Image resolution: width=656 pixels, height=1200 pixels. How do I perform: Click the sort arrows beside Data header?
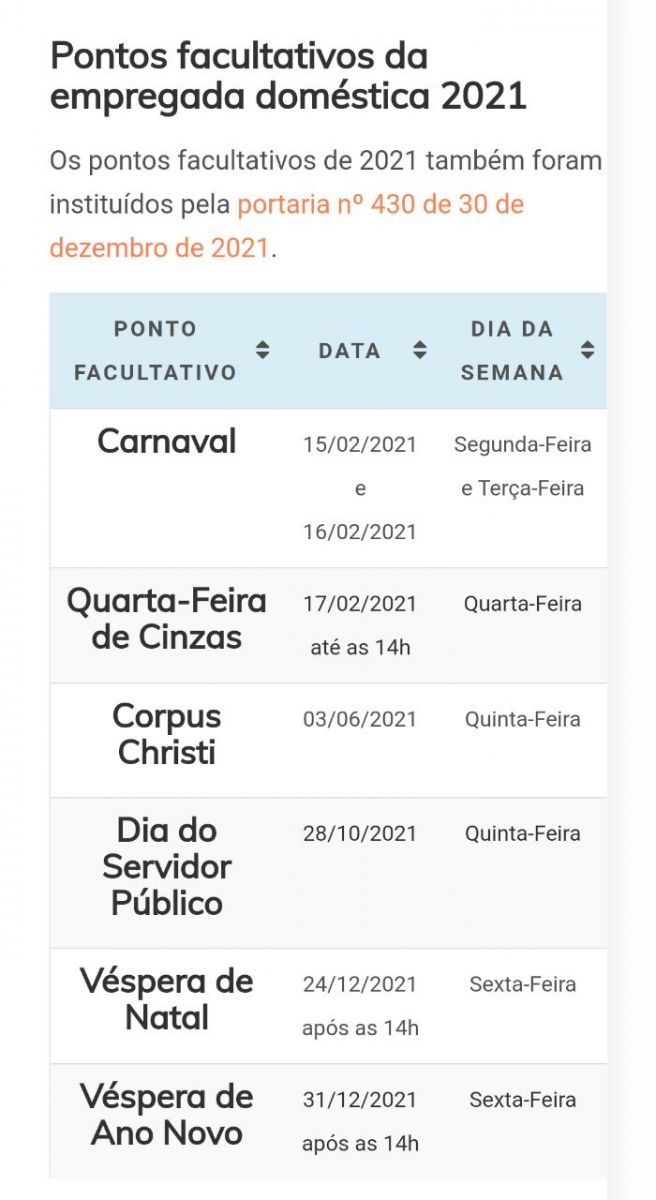(420, 350)
